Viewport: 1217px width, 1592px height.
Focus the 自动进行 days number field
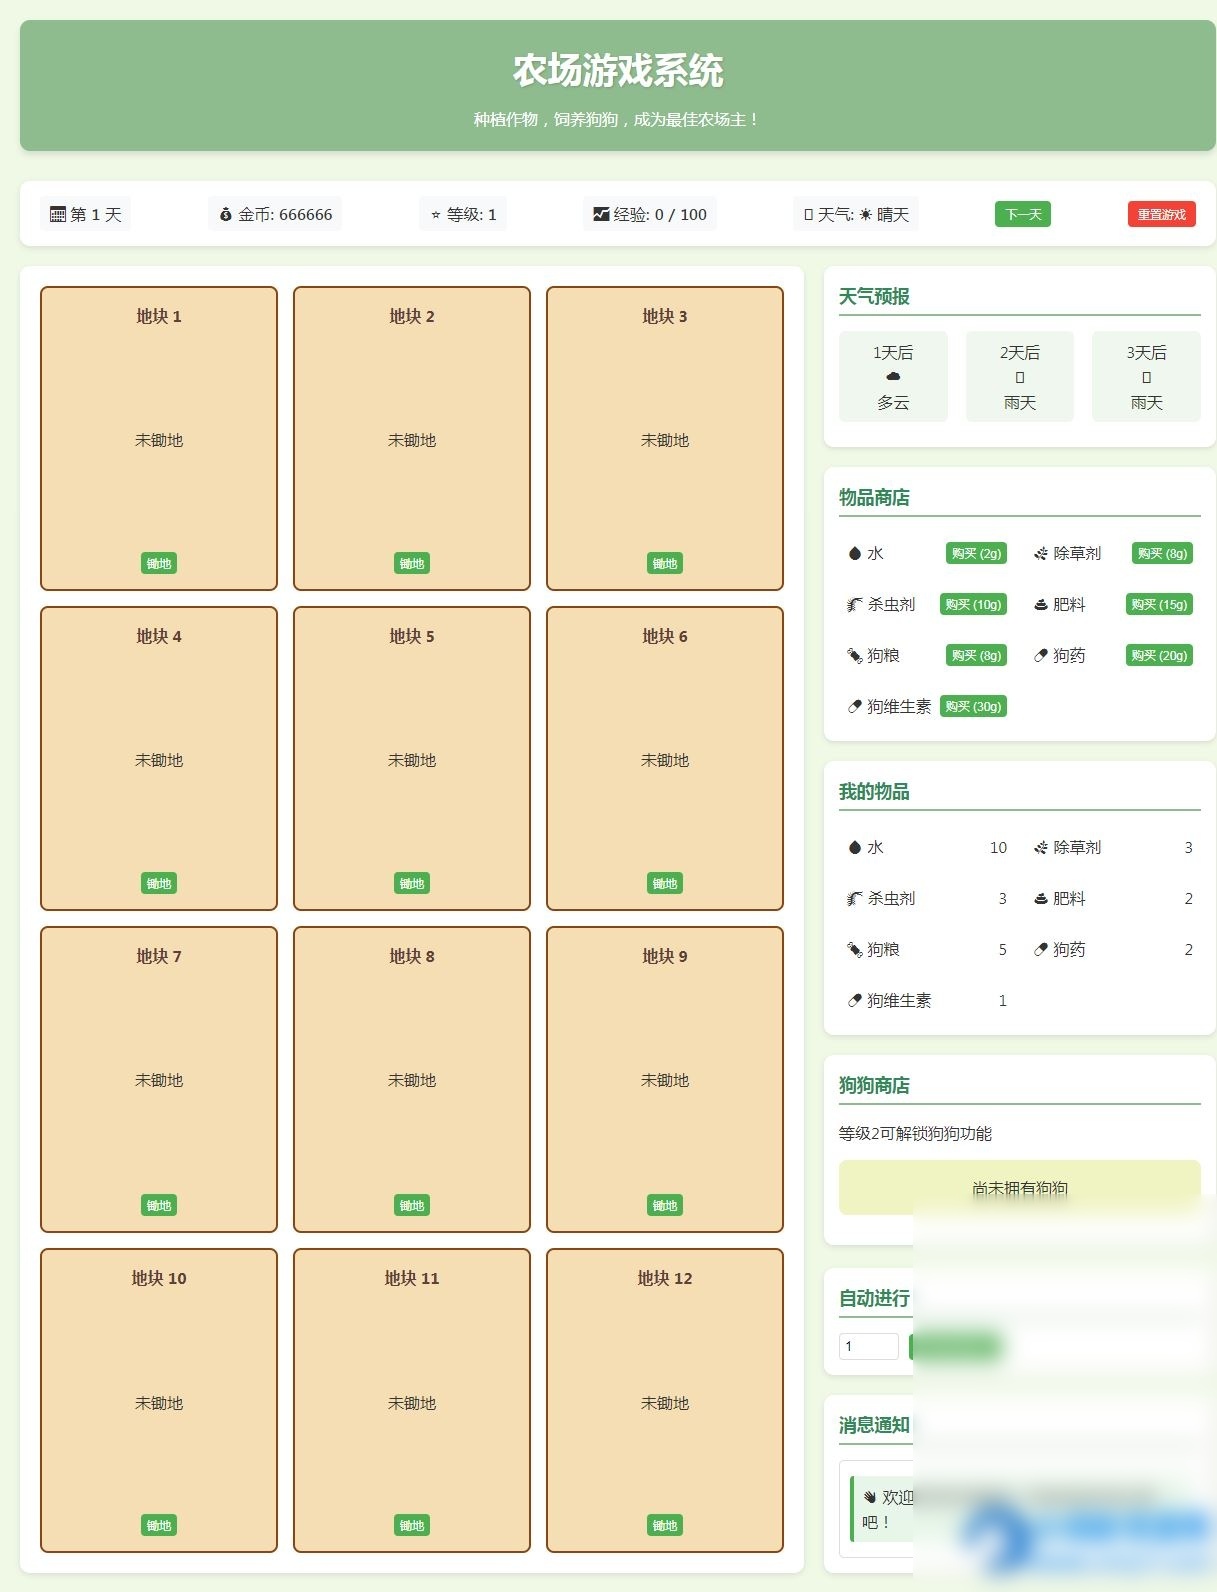pyautogui.click(x=869, y=1346)
